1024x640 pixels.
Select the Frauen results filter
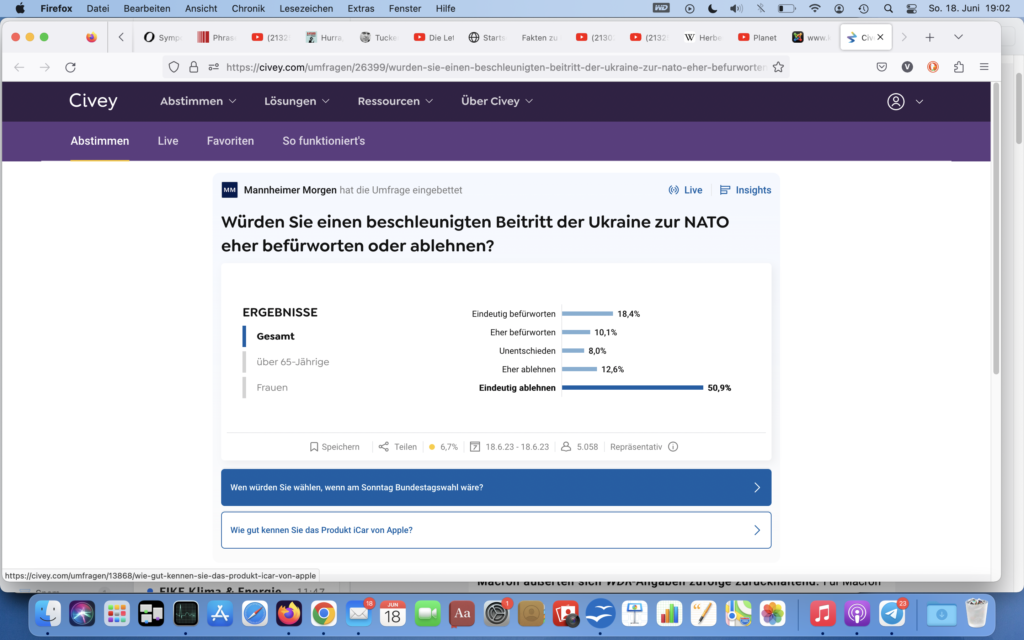pyautogui.click(x=272, y=387)
